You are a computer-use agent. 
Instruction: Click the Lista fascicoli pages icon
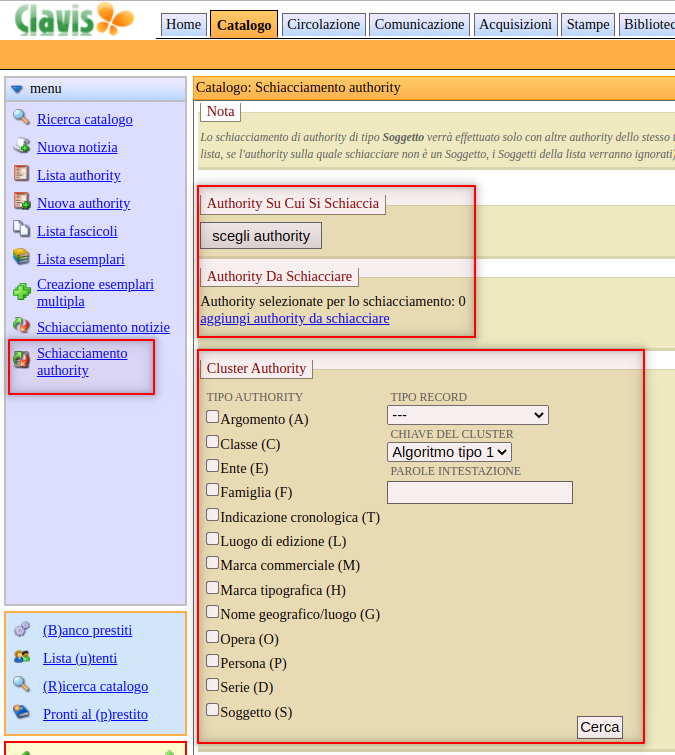coord(21,230)
